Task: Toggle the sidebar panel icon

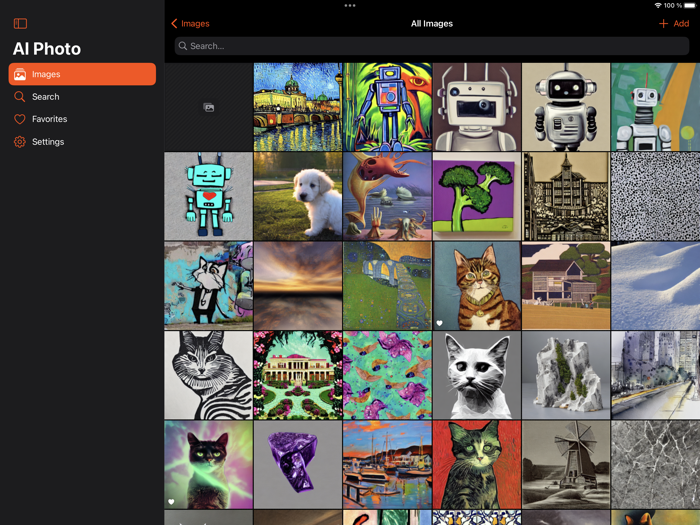Action: [x=21, y=23]
